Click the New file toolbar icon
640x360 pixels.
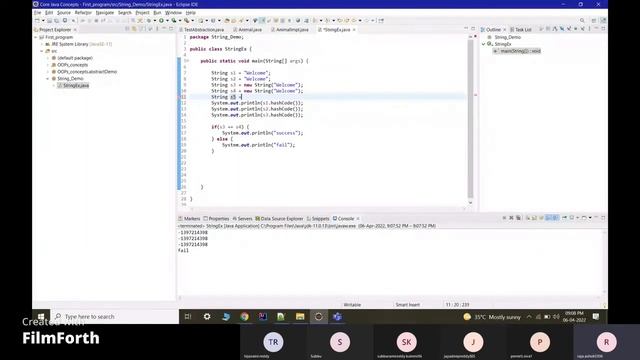coord(37,20)
